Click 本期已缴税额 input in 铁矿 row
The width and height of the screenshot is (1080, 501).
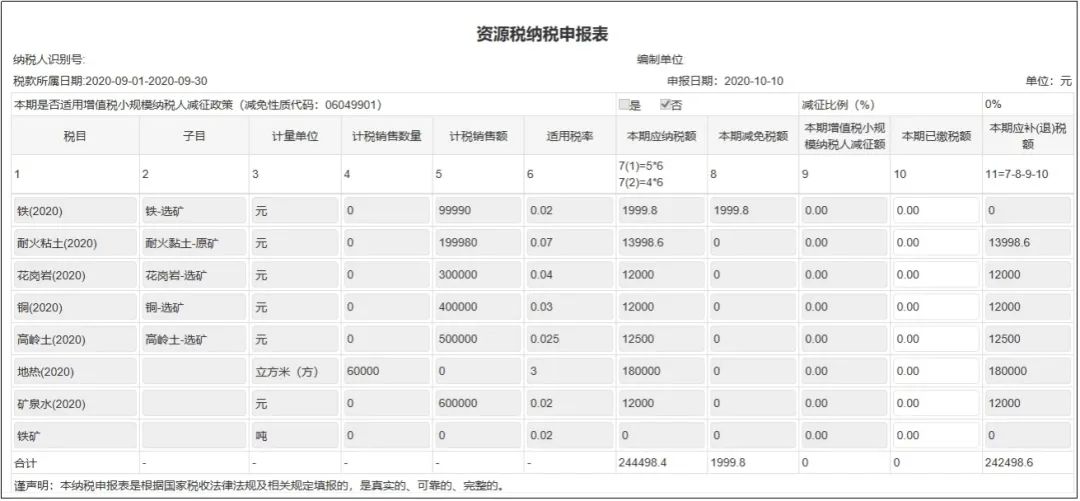click(x=935, y=435)
